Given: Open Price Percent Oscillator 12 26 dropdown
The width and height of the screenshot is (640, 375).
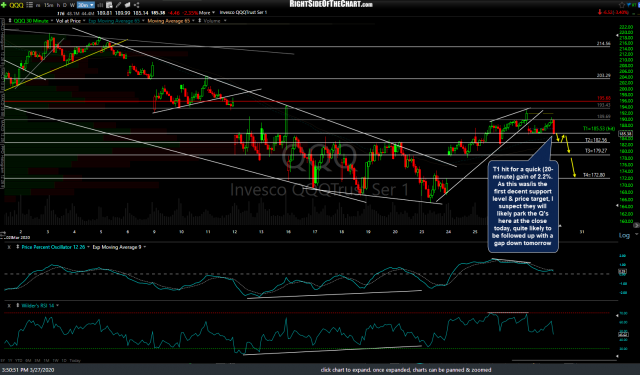Looking at the screenshot, I should click(x=88, y=247).
